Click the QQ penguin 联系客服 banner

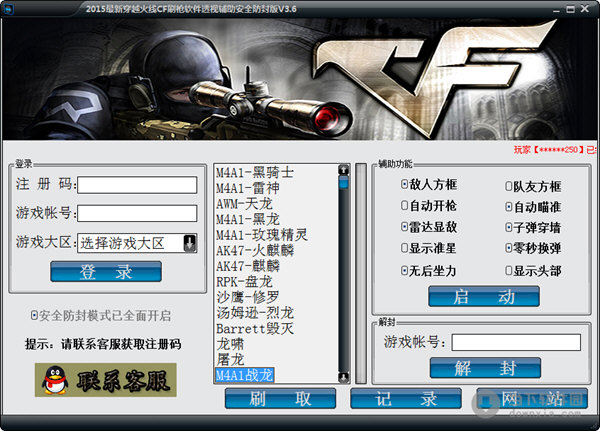point(106,380)
